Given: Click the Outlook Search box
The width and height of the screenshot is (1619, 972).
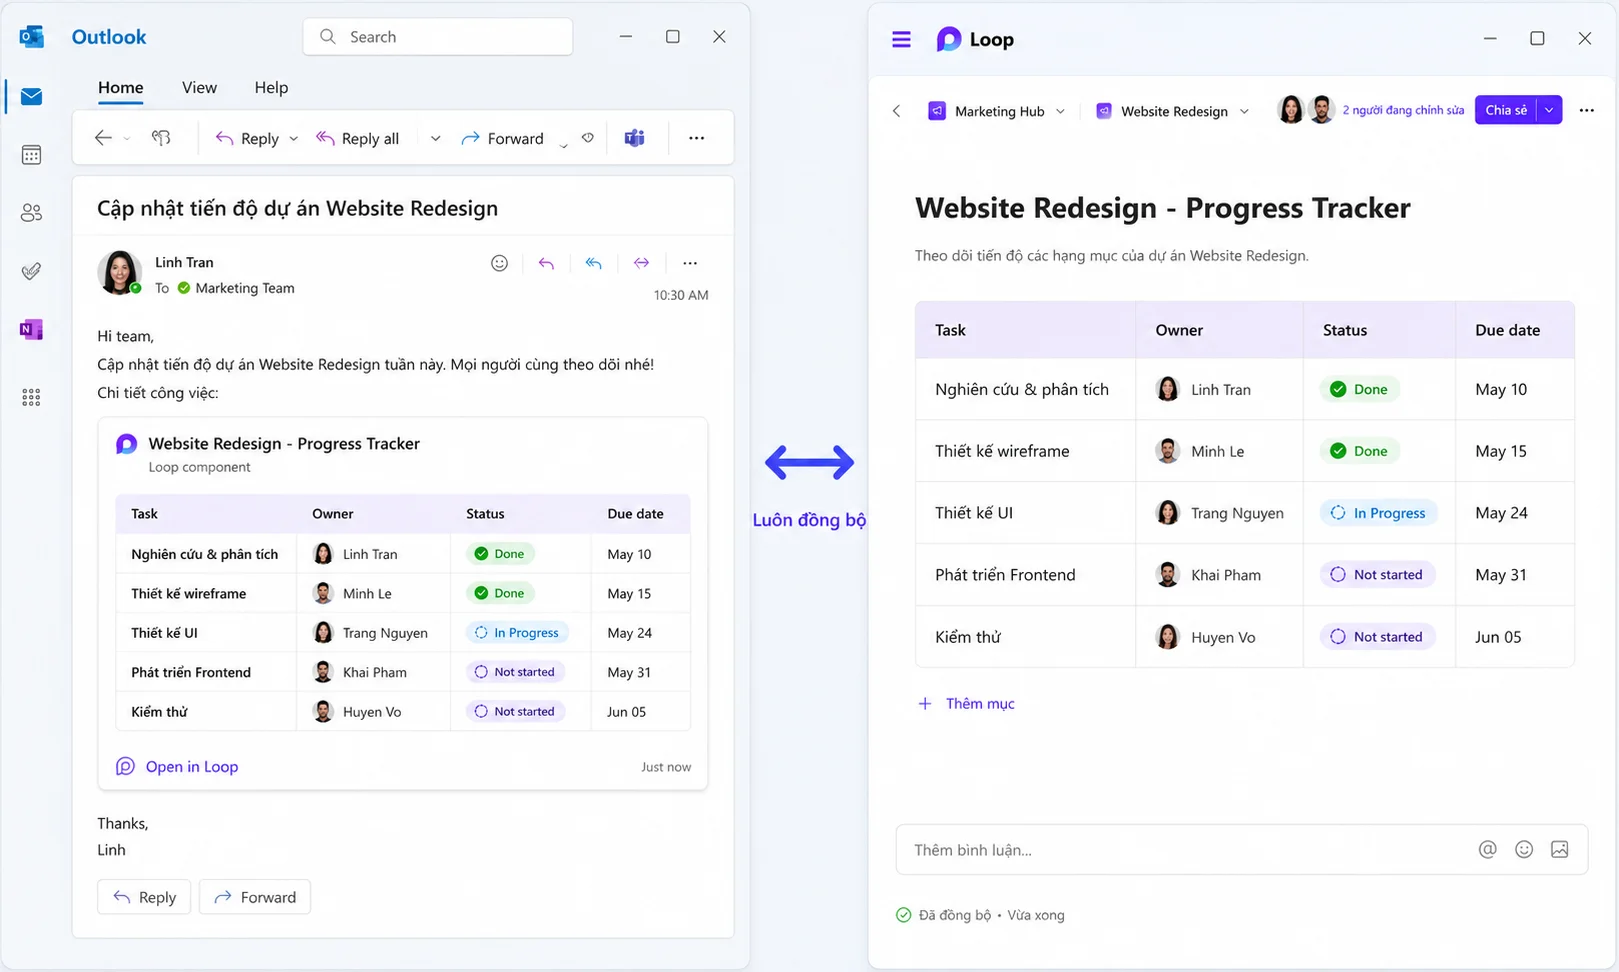Looking at the screenshot, I should pyautogui.click(x=438, y=37).
